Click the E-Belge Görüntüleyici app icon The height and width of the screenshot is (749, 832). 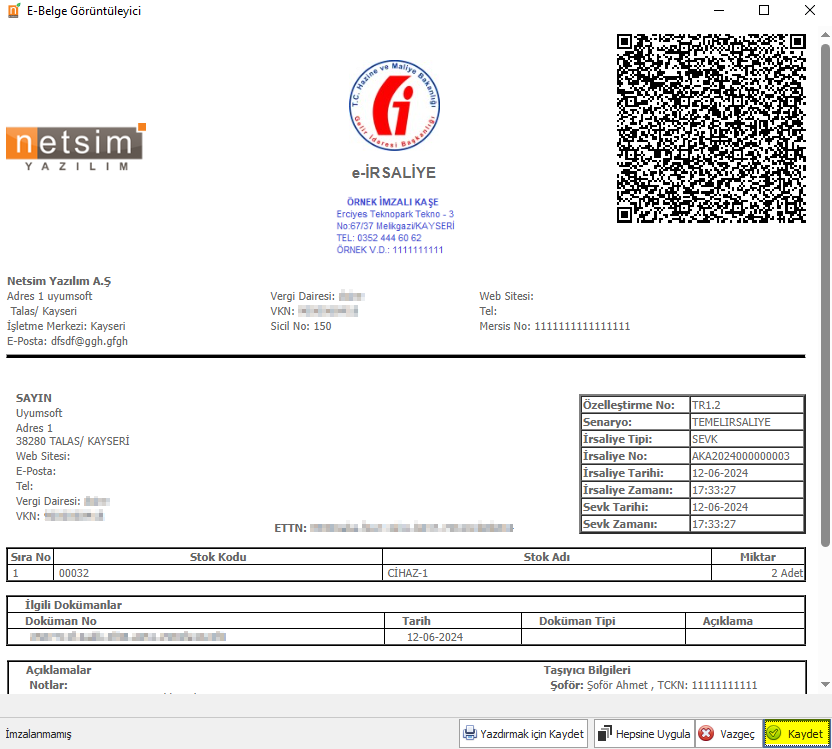[14, 11]
